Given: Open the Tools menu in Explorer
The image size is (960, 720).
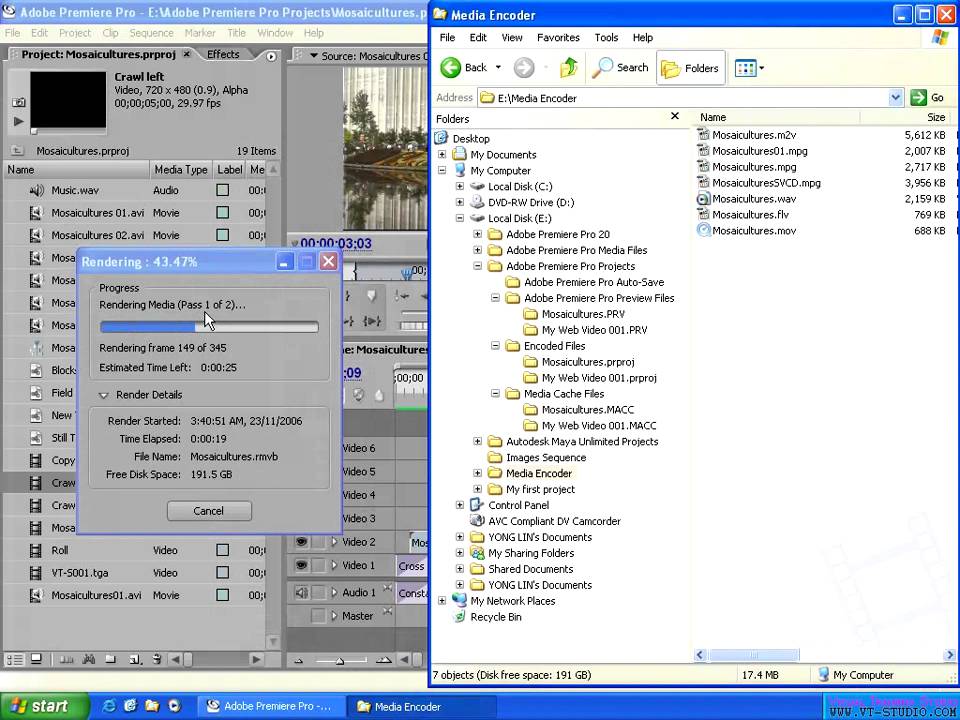Looking at the screenshot, I should pyautogui.click(x=606, y=37).
